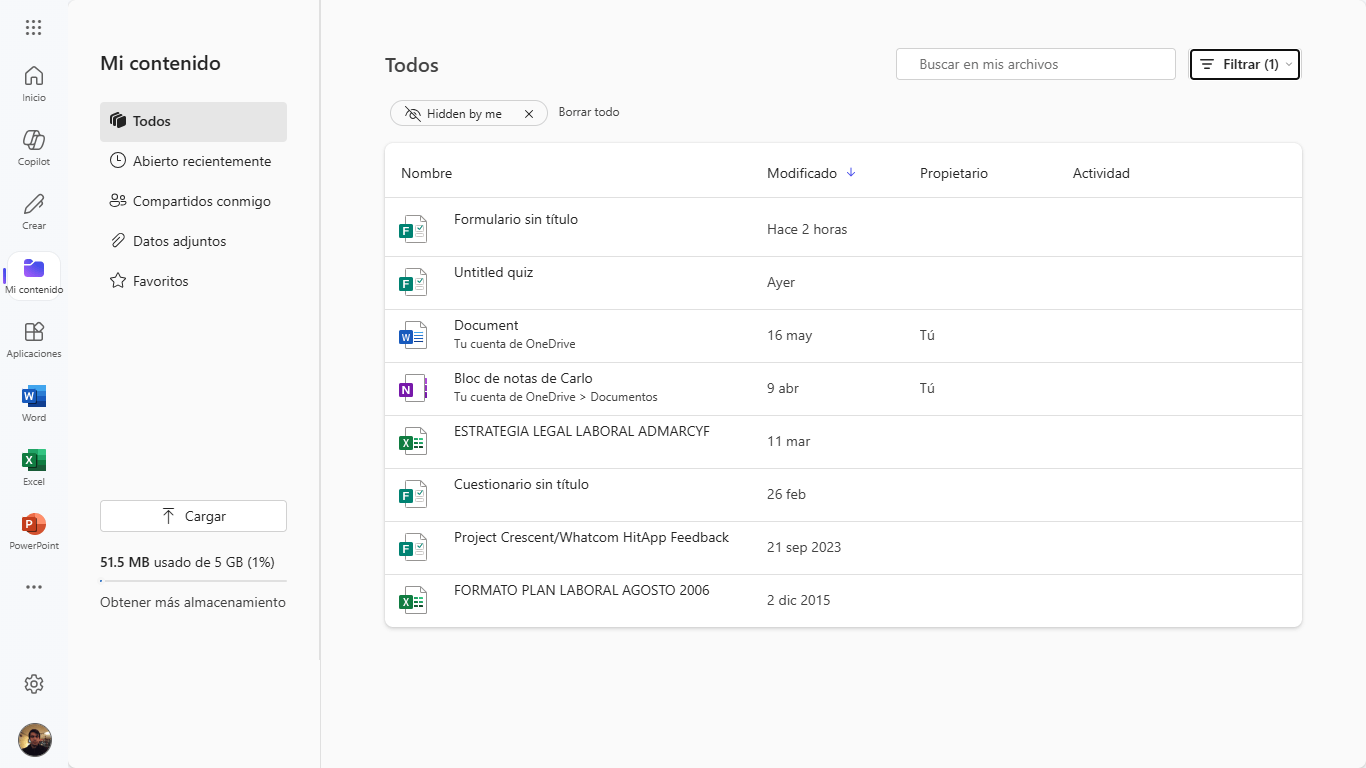Remove the Hidden by me filter chip
Screen dimensions: 1366x768
[x=529, y=114]
